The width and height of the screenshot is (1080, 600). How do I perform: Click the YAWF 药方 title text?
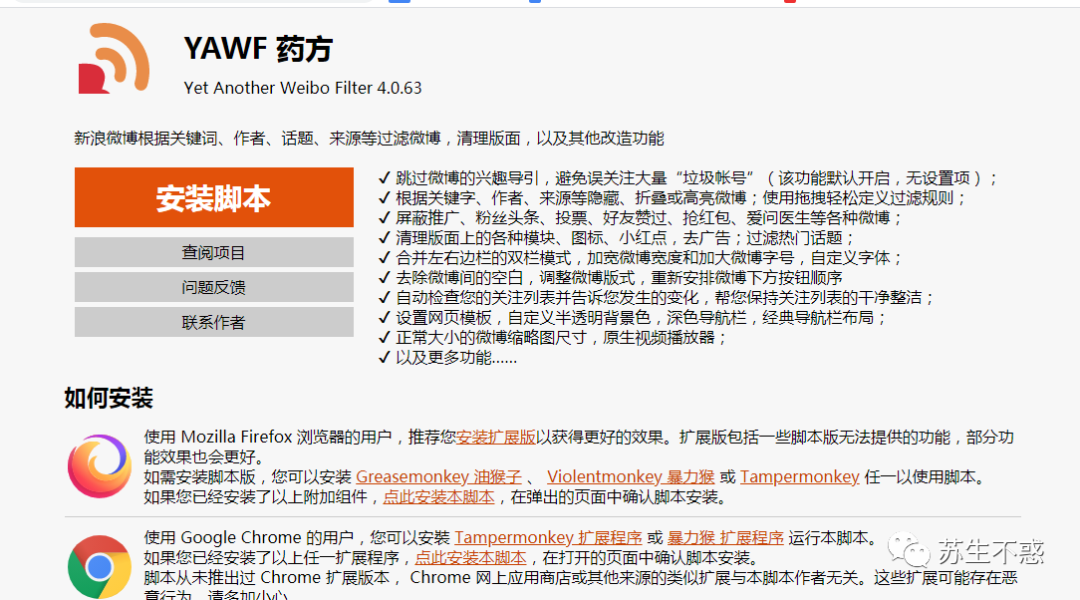(258, 49)
